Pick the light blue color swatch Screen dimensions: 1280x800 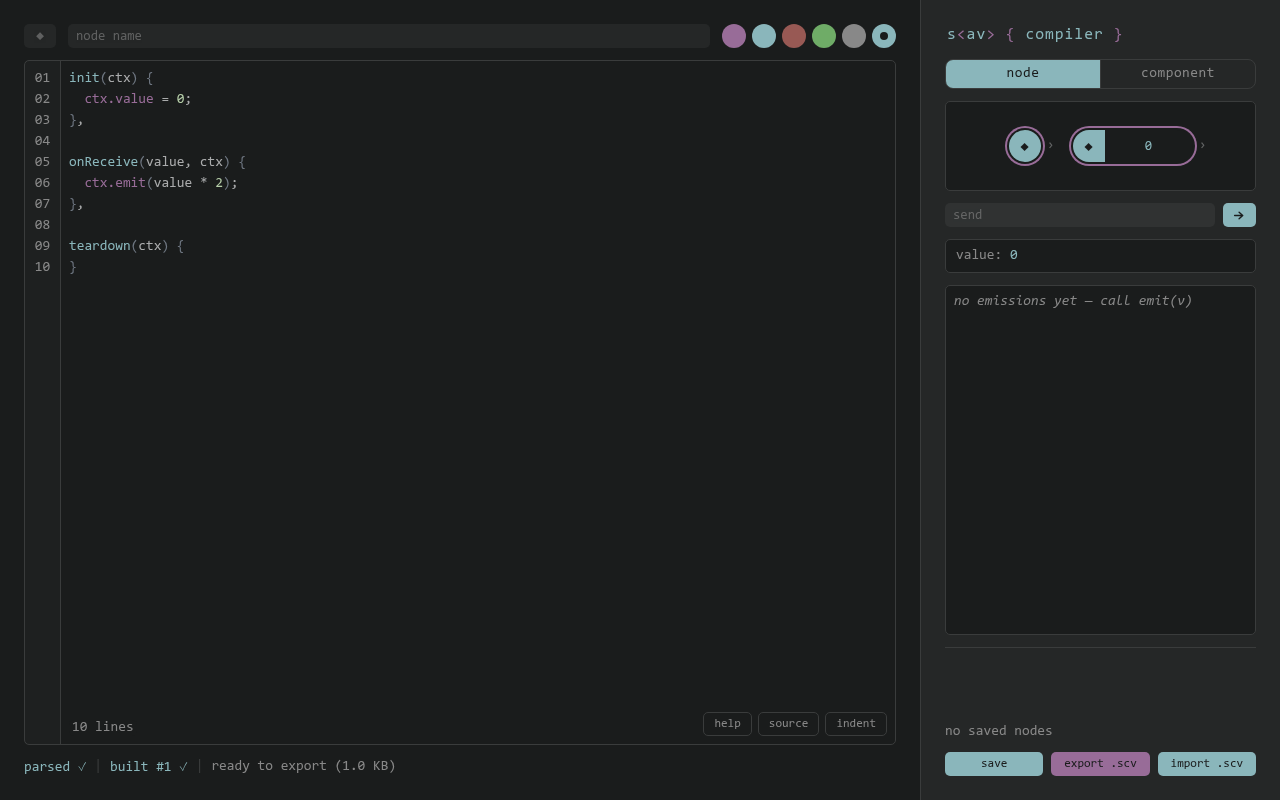click(764, 36)
